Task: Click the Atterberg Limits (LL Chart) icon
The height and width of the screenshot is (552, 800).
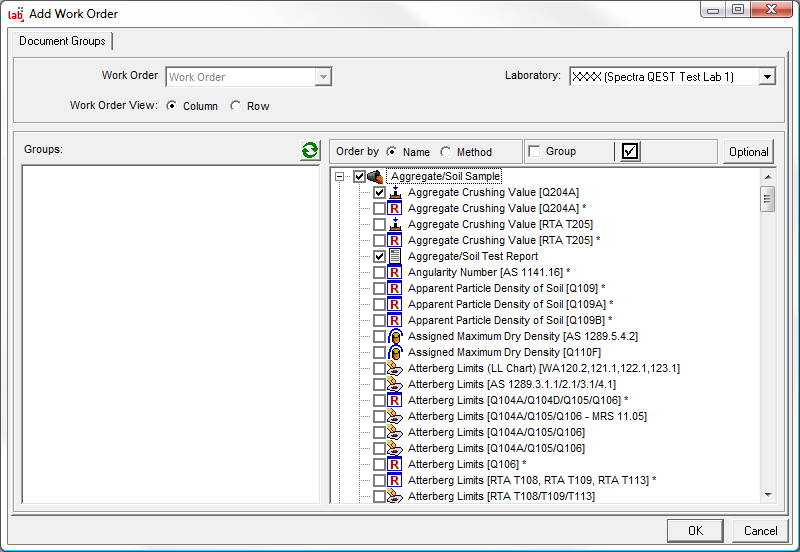Action: coord(394,368)
